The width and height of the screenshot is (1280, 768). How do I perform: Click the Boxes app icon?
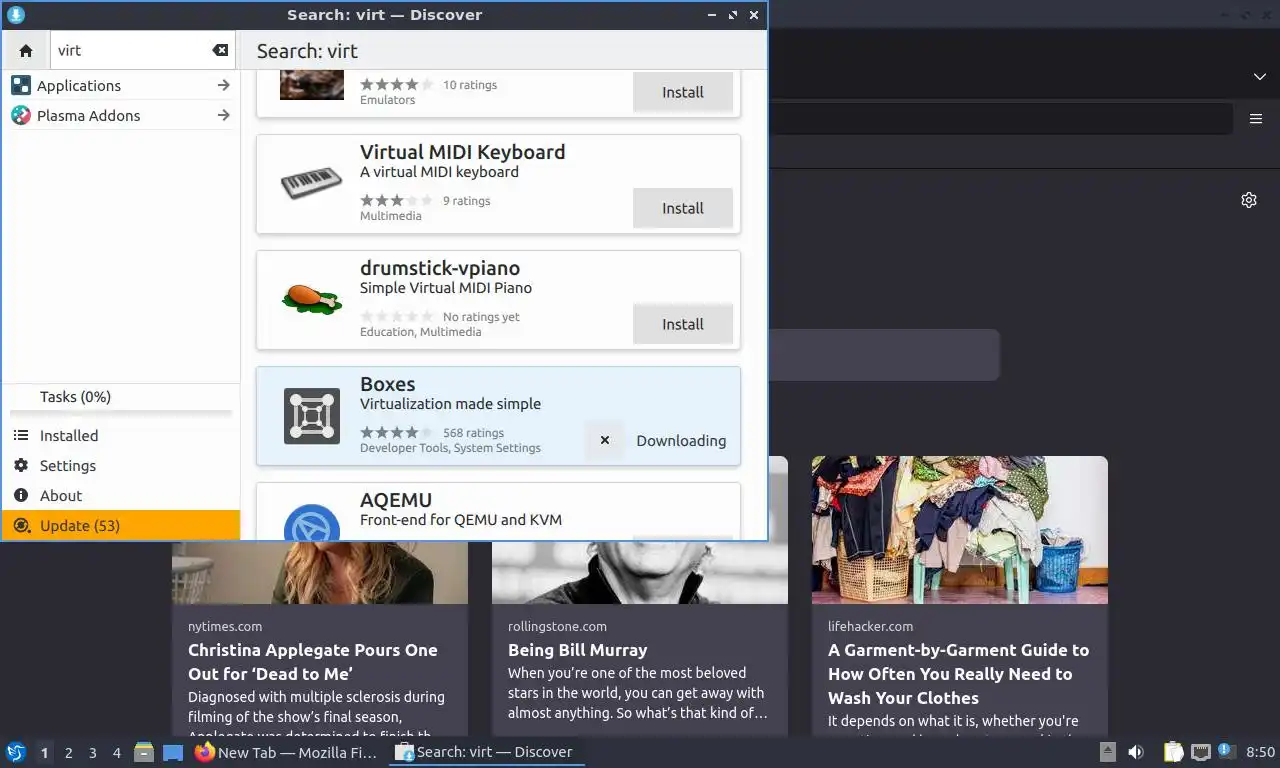312,416
